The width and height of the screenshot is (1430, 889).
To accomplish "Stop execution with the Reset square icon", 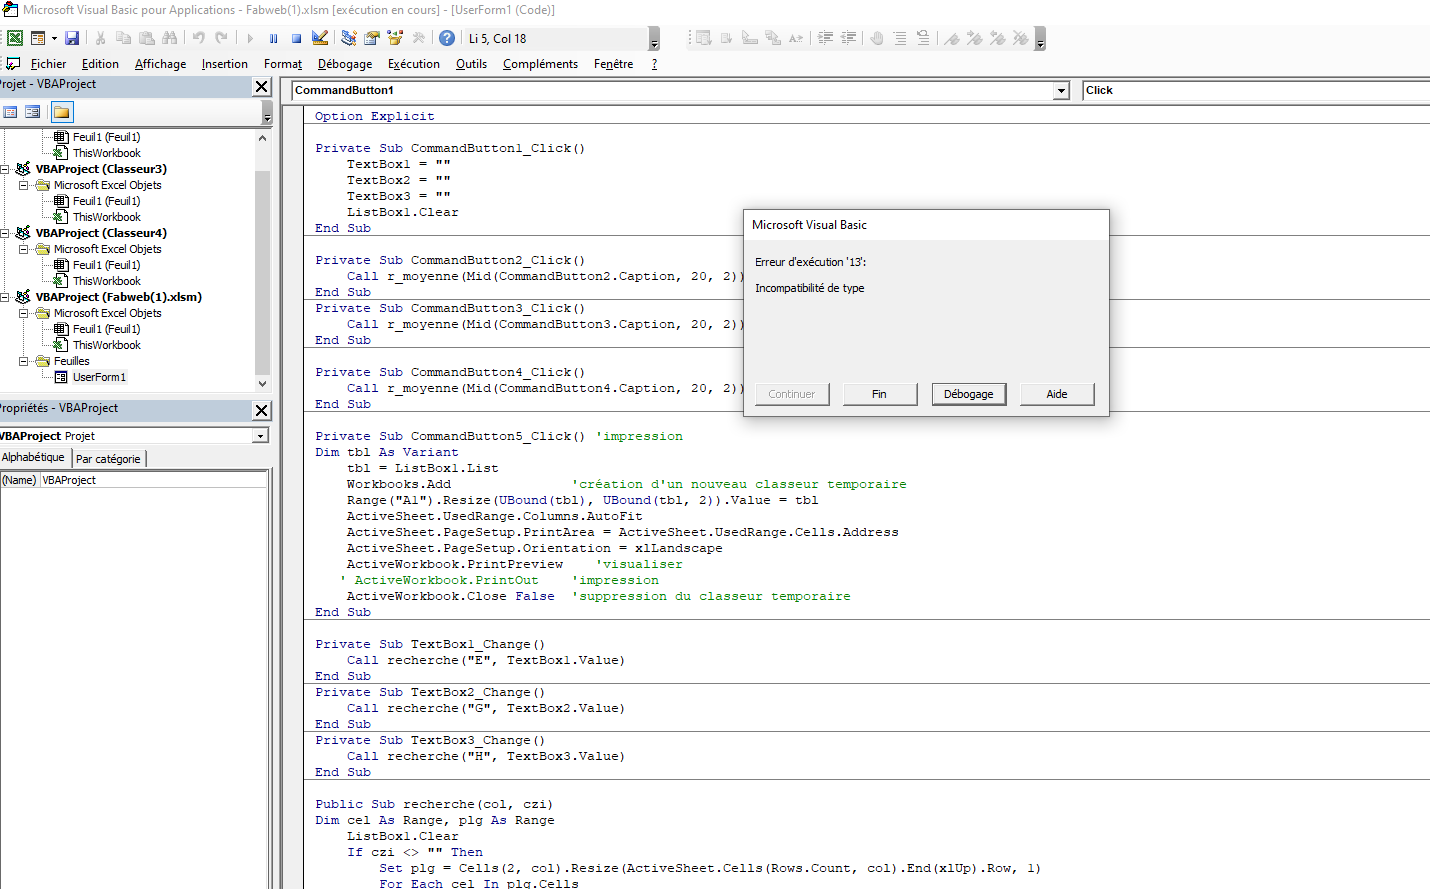I will [296, 38].
